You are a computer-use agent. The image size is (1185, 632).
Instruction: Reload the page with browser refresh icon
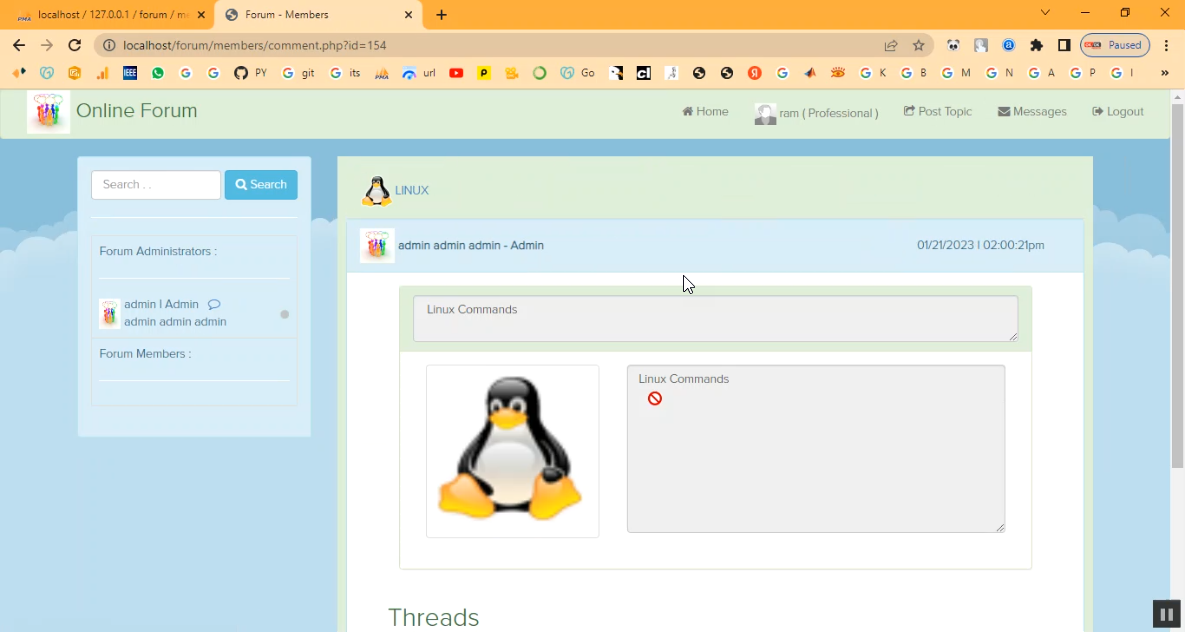pos(74,45)
